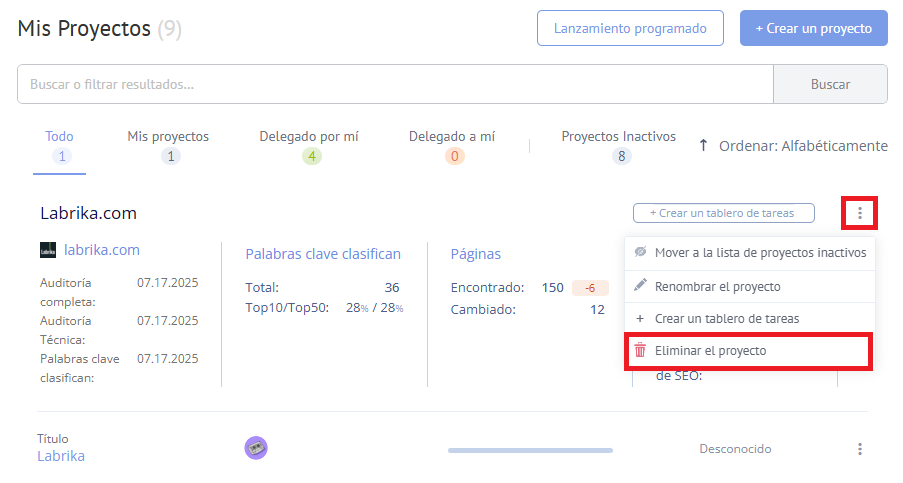Click the + Crear un tablero de tareas outlined button
Screen dimensions: 903x483
click(x=724, y=213)
